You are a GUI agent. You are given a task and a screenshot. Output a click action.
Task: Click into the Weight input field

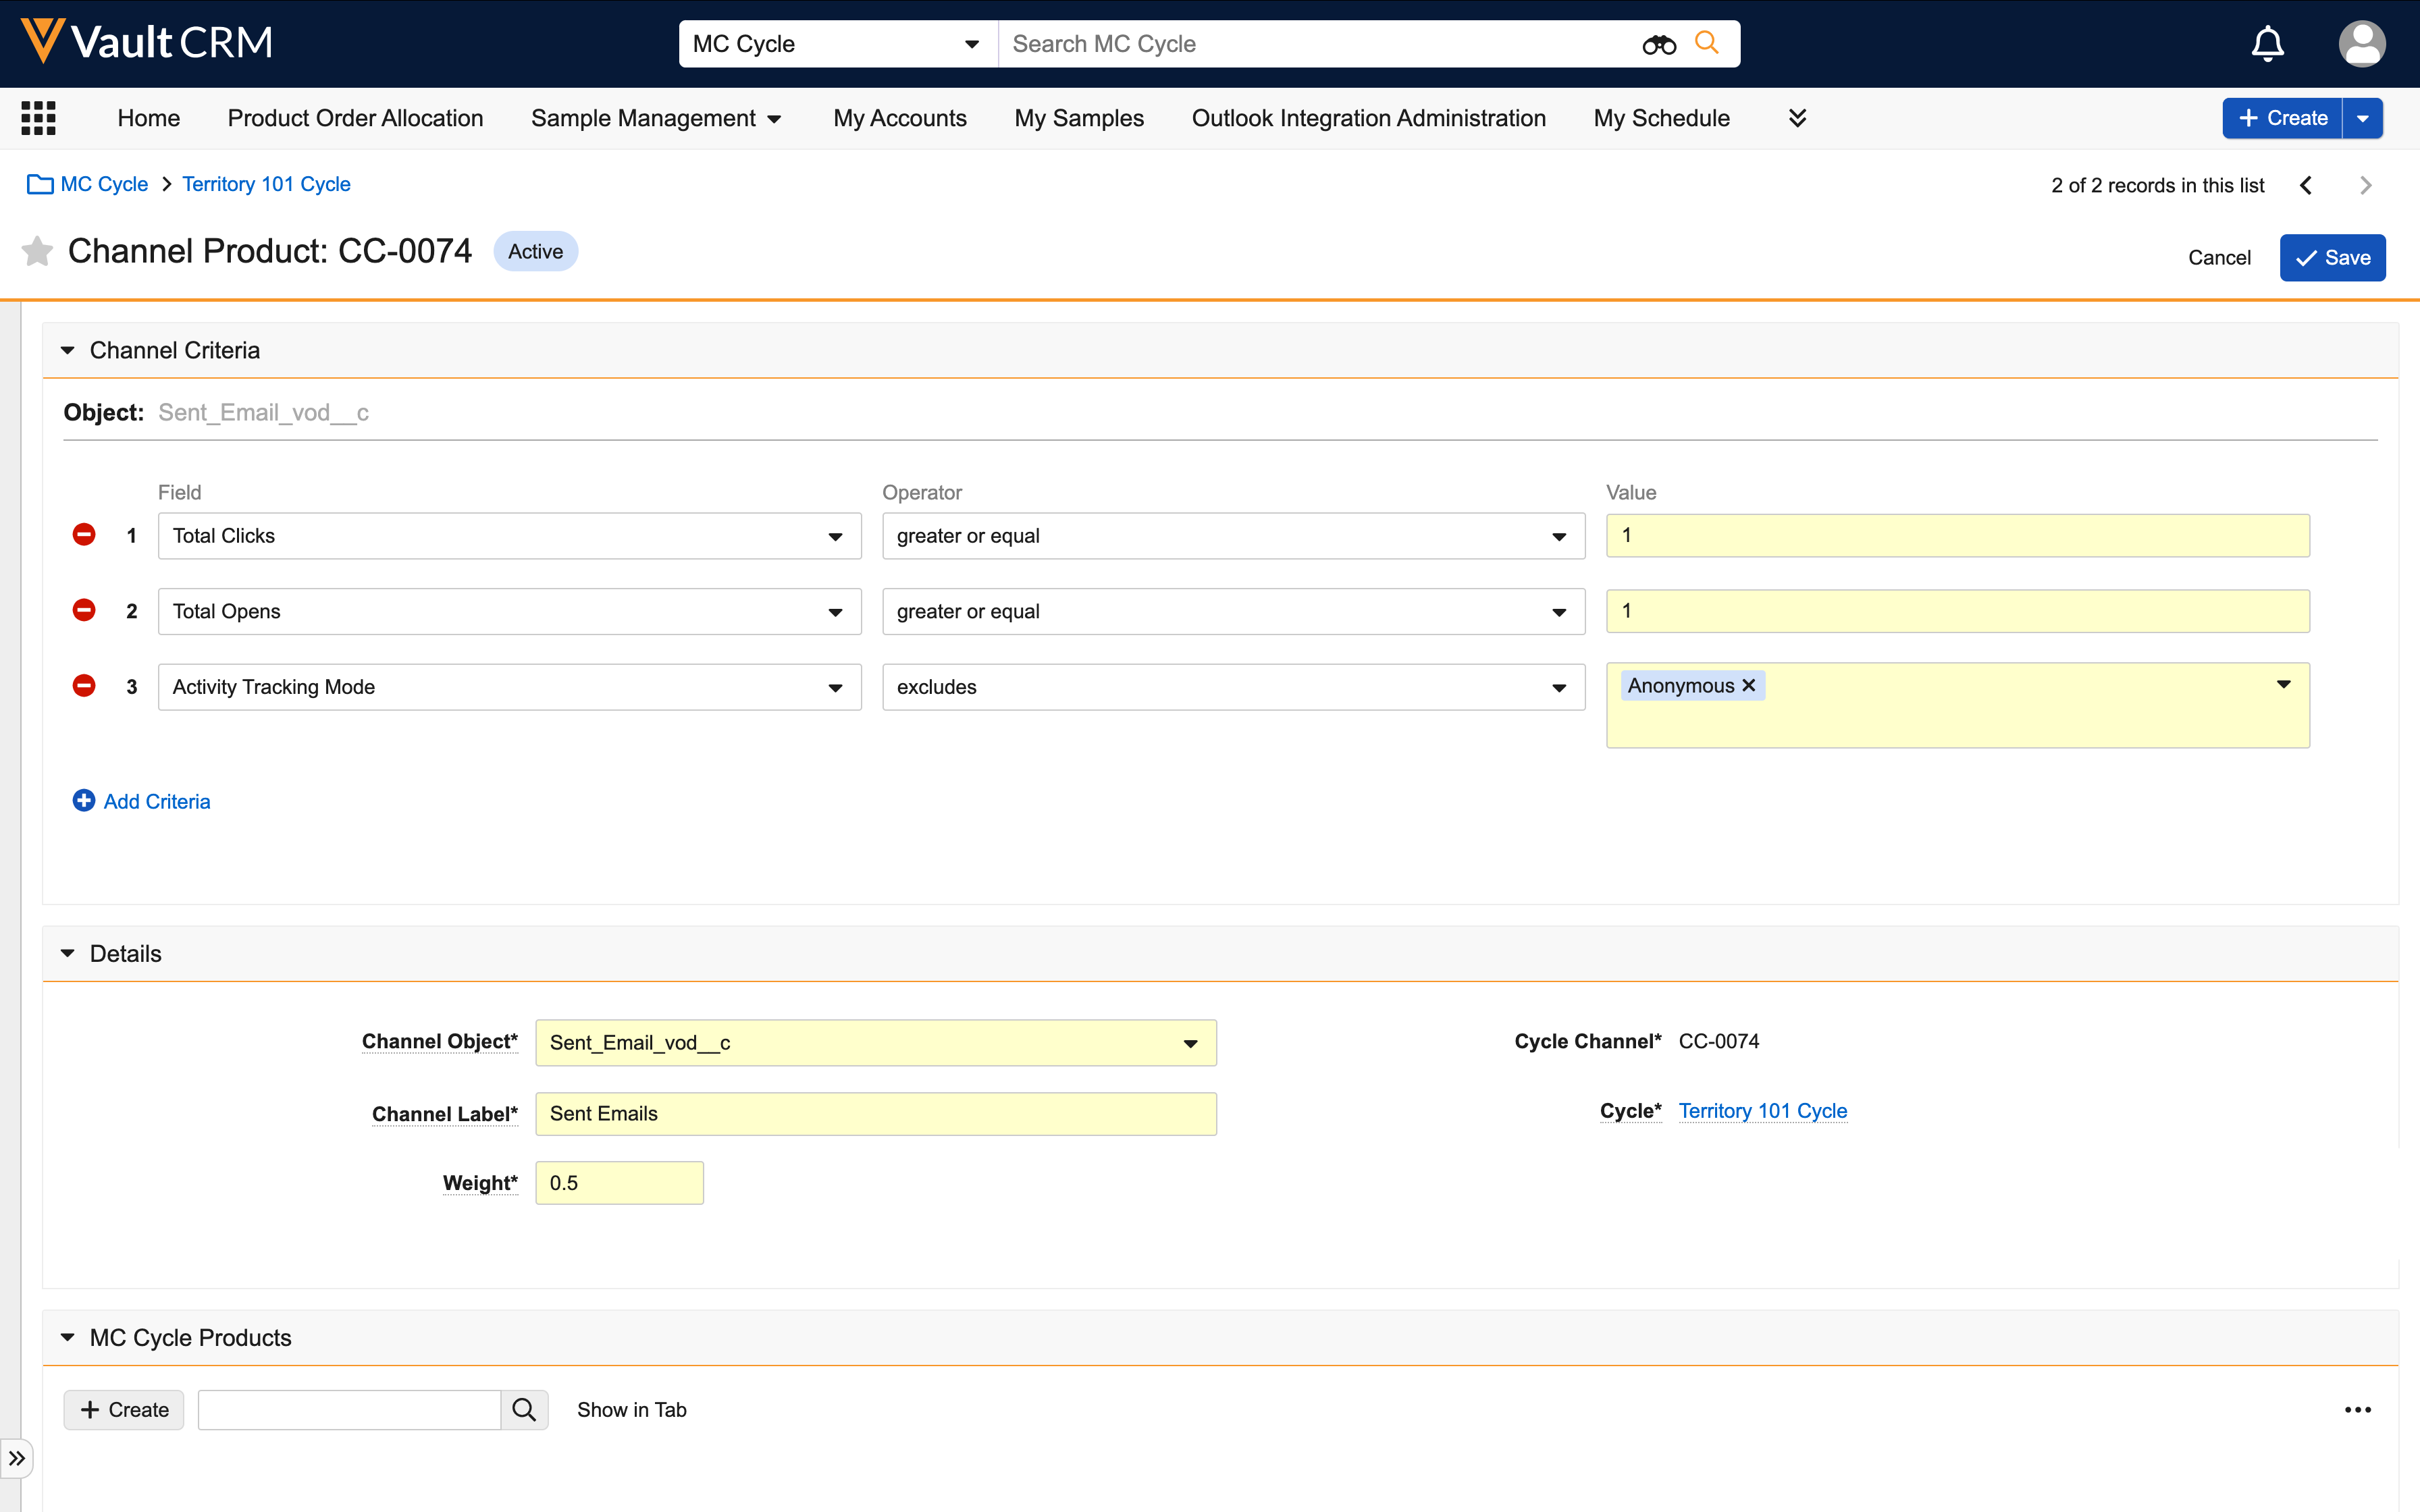pyautogui.click(x=619, y=1183)
